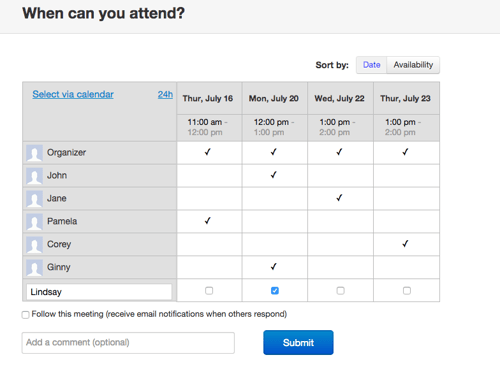Click the Organizer avatar icon
500x369 pixels.
point(34,153)
